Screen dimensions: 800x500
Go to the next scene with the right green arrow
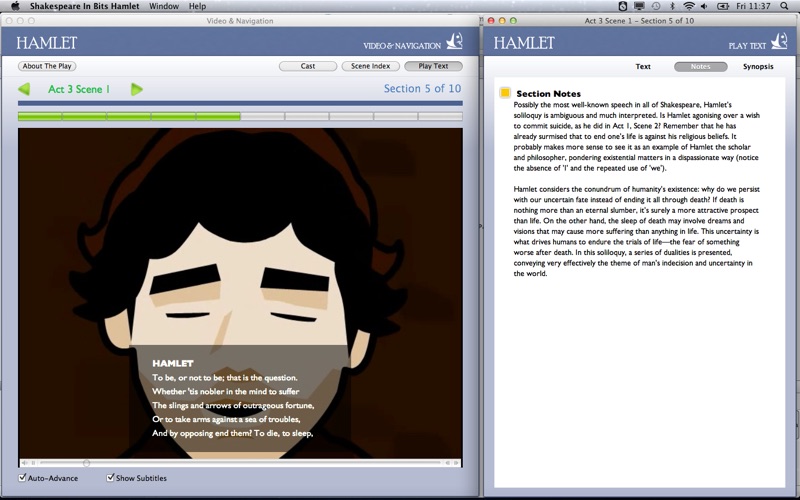(x=136, y=89)
